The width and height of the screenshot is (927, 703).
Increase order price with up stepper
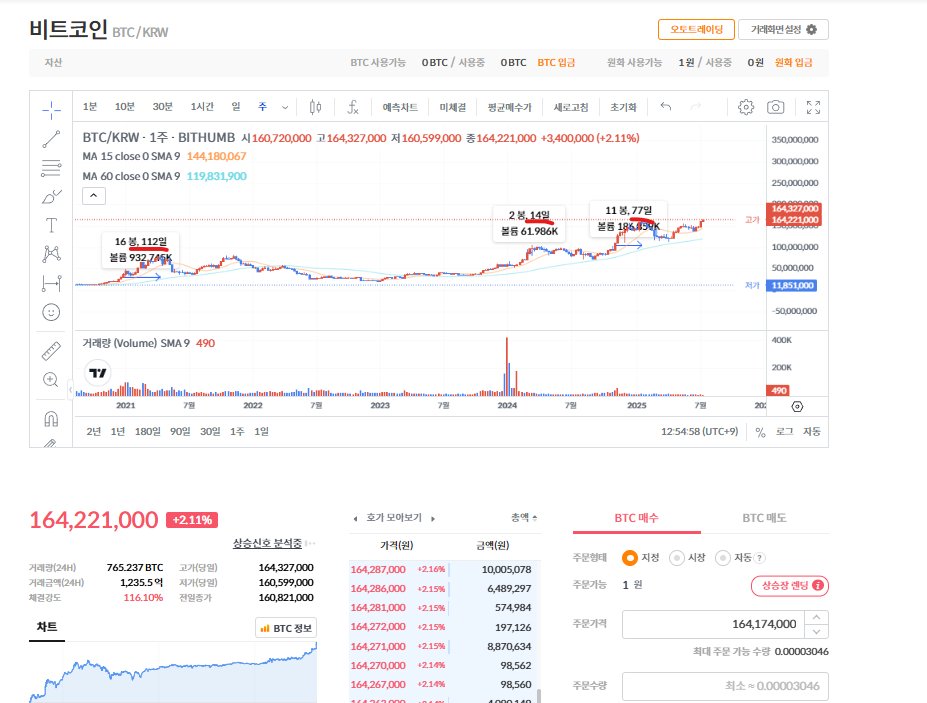pos(816,617)
